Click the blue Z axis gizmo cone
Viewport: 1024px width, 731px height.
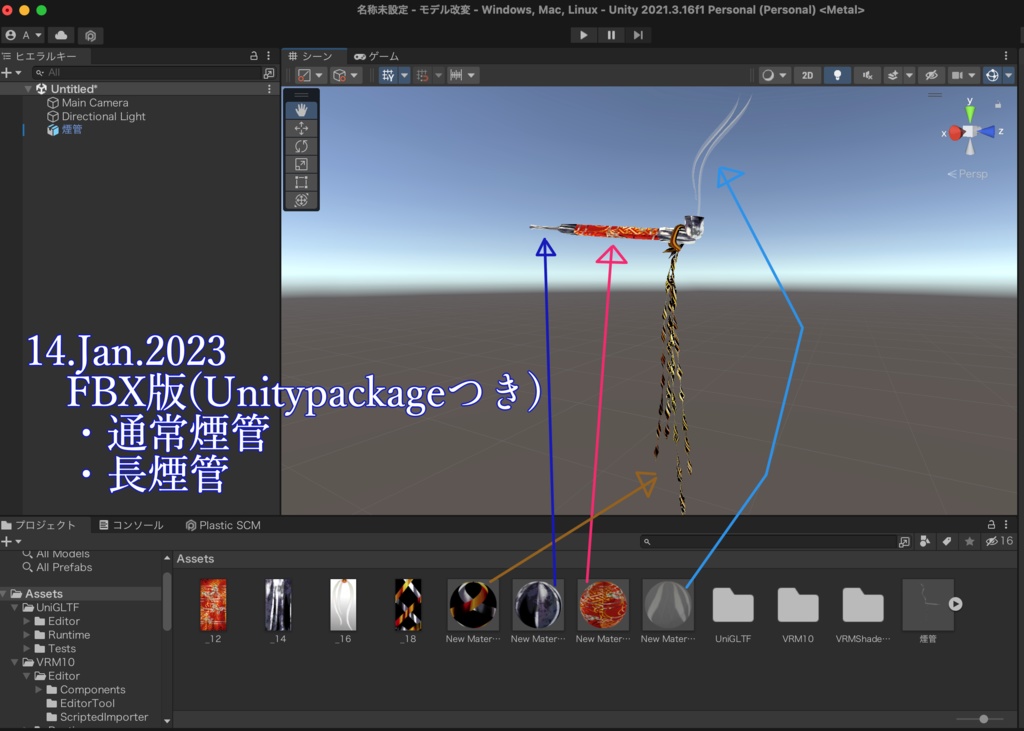[987, 132]
